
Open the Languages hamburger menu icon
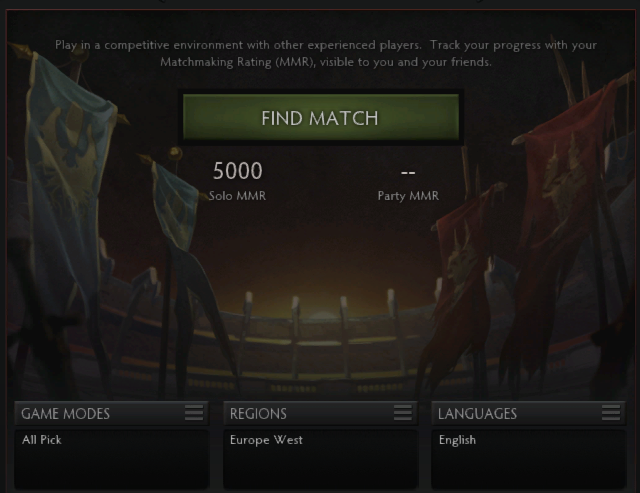tap(611, 413)
